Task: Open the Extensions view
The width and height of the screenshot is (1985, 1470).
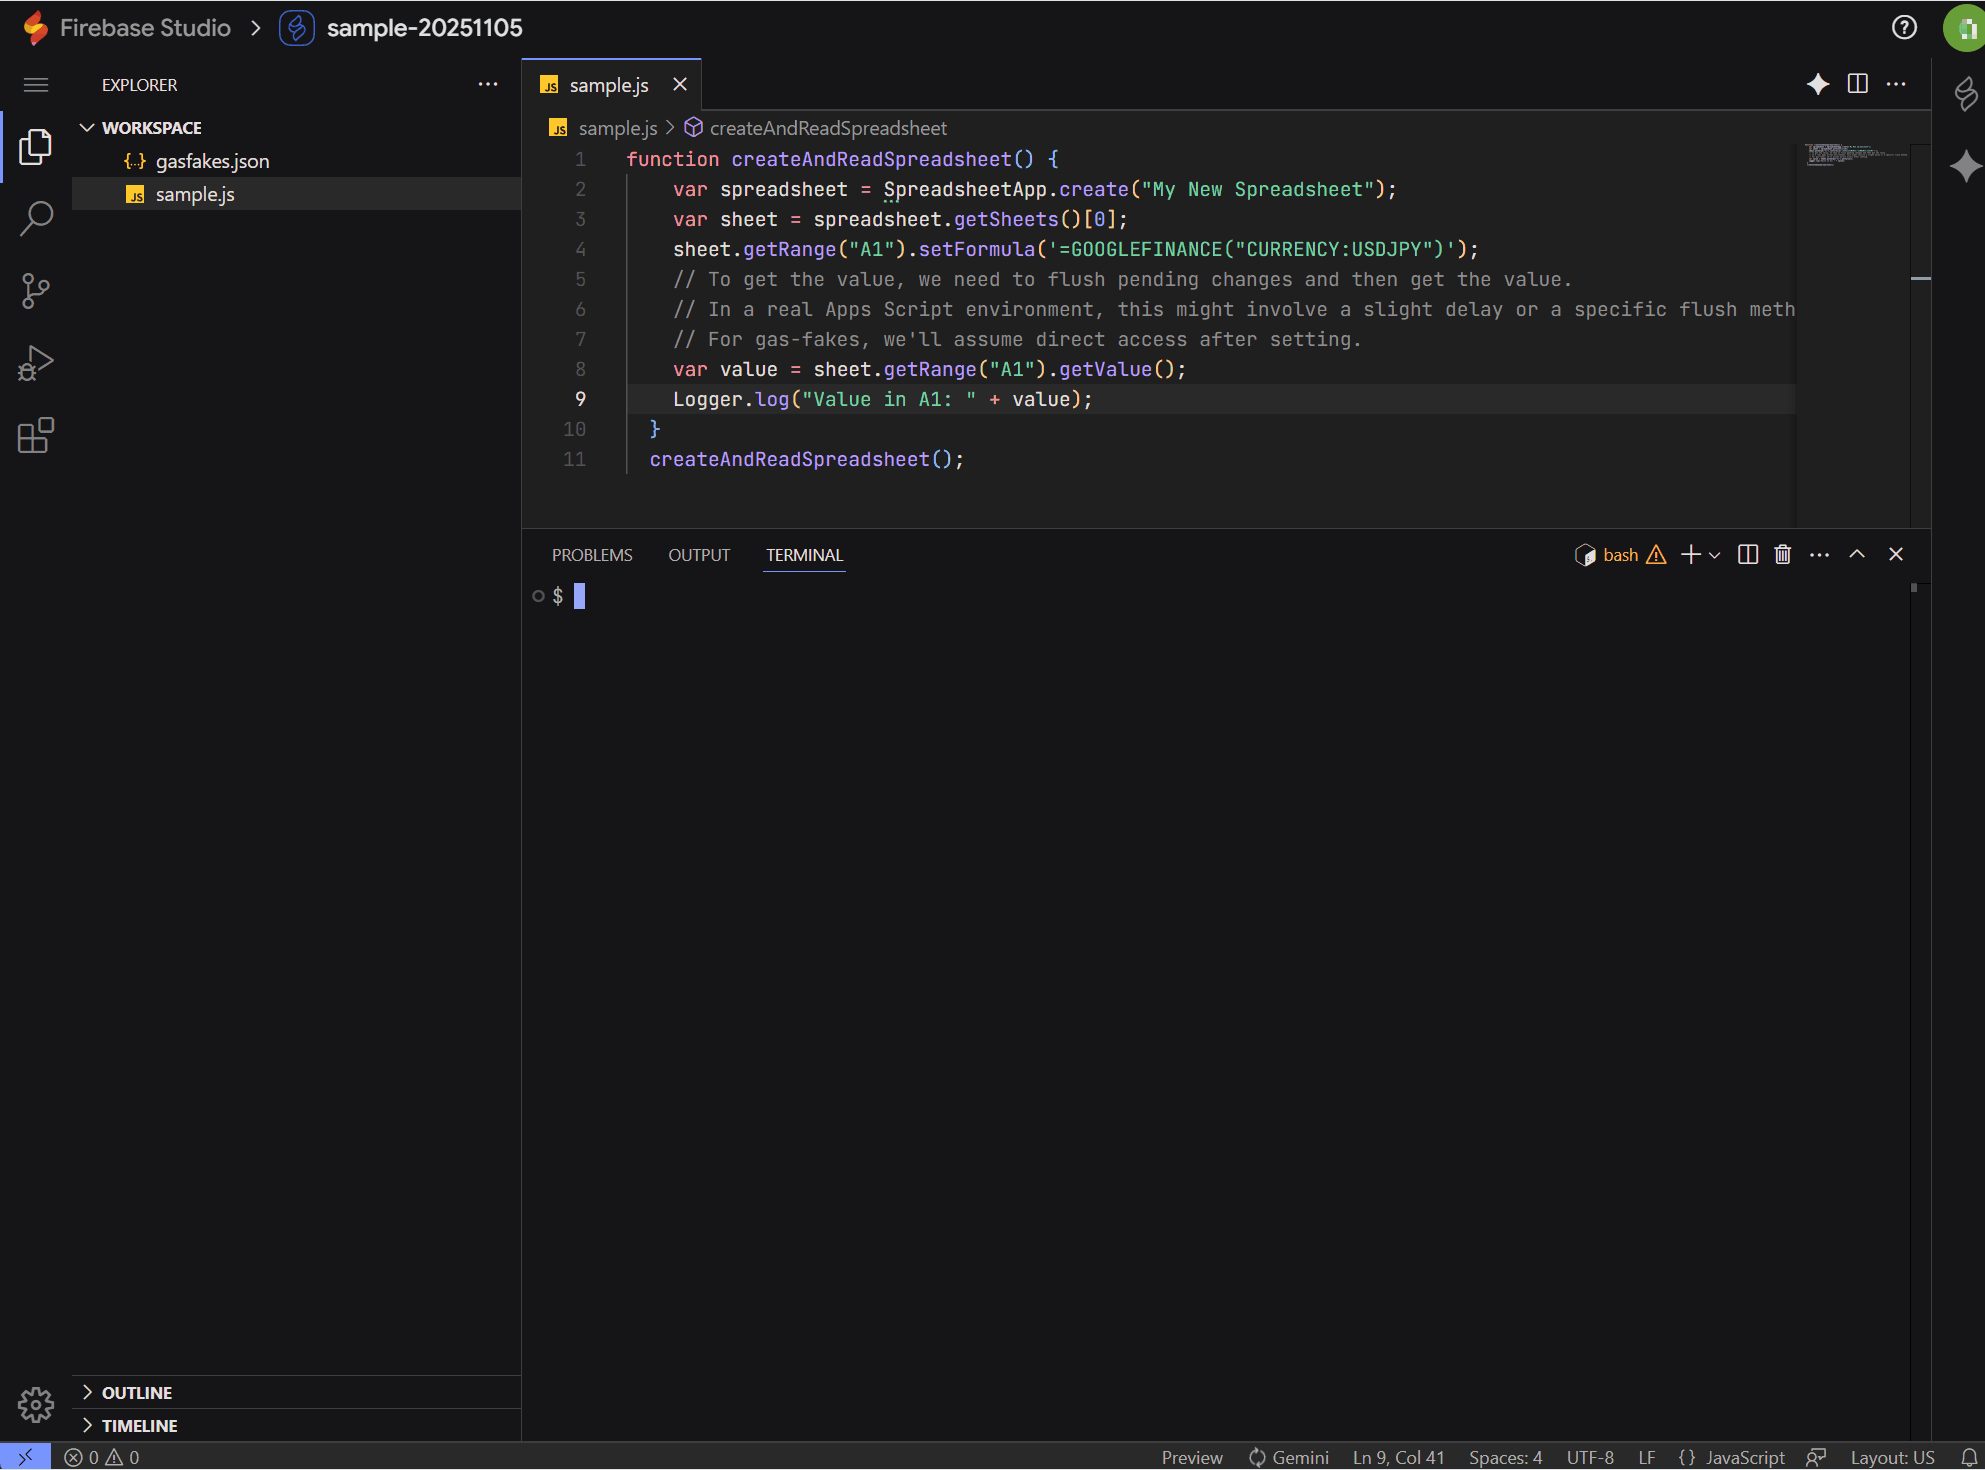Action: point(36,436)
